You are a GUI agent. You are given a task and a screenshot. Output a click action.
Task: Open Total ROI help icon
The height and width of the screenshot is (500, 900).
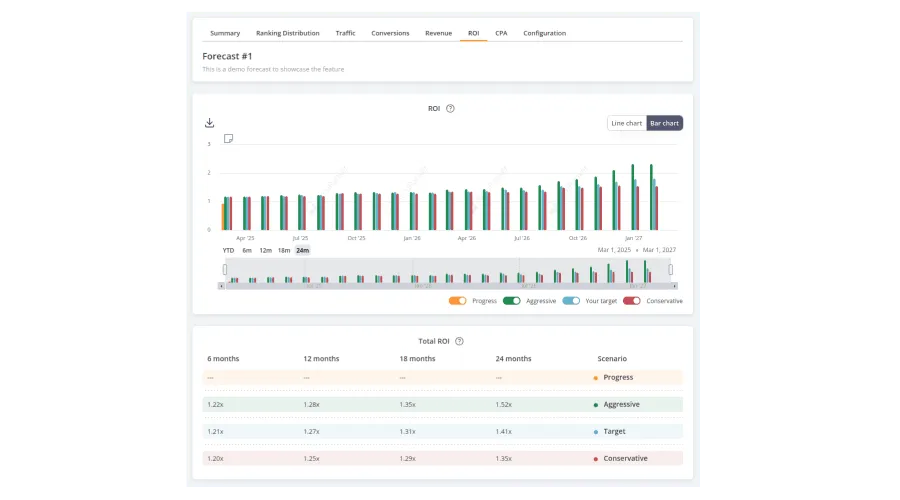point(459,341)
